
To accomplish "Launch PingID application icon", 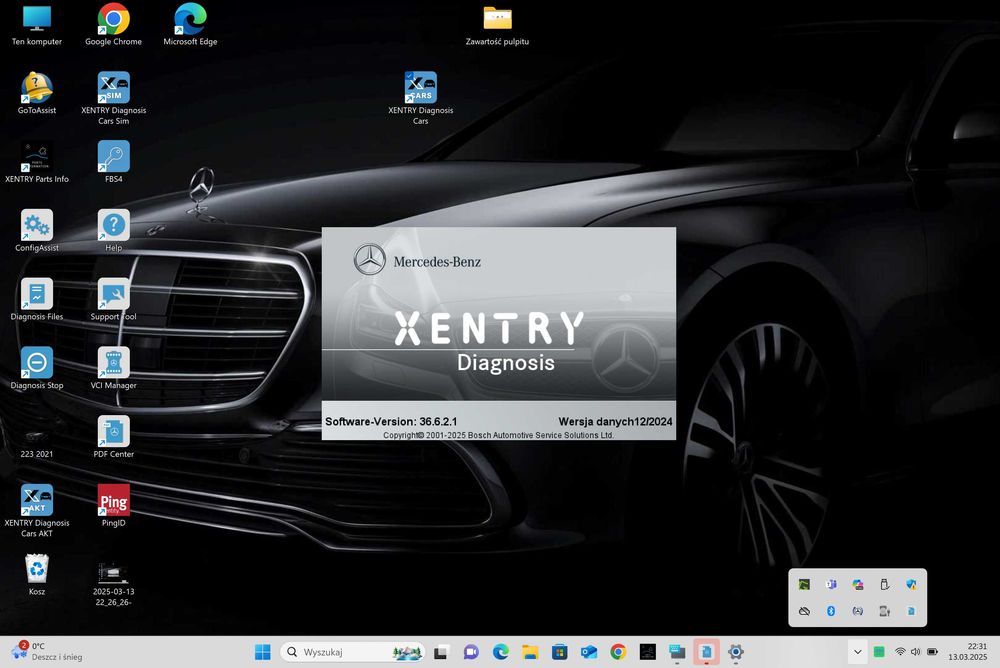I will [x=114, y=506].
